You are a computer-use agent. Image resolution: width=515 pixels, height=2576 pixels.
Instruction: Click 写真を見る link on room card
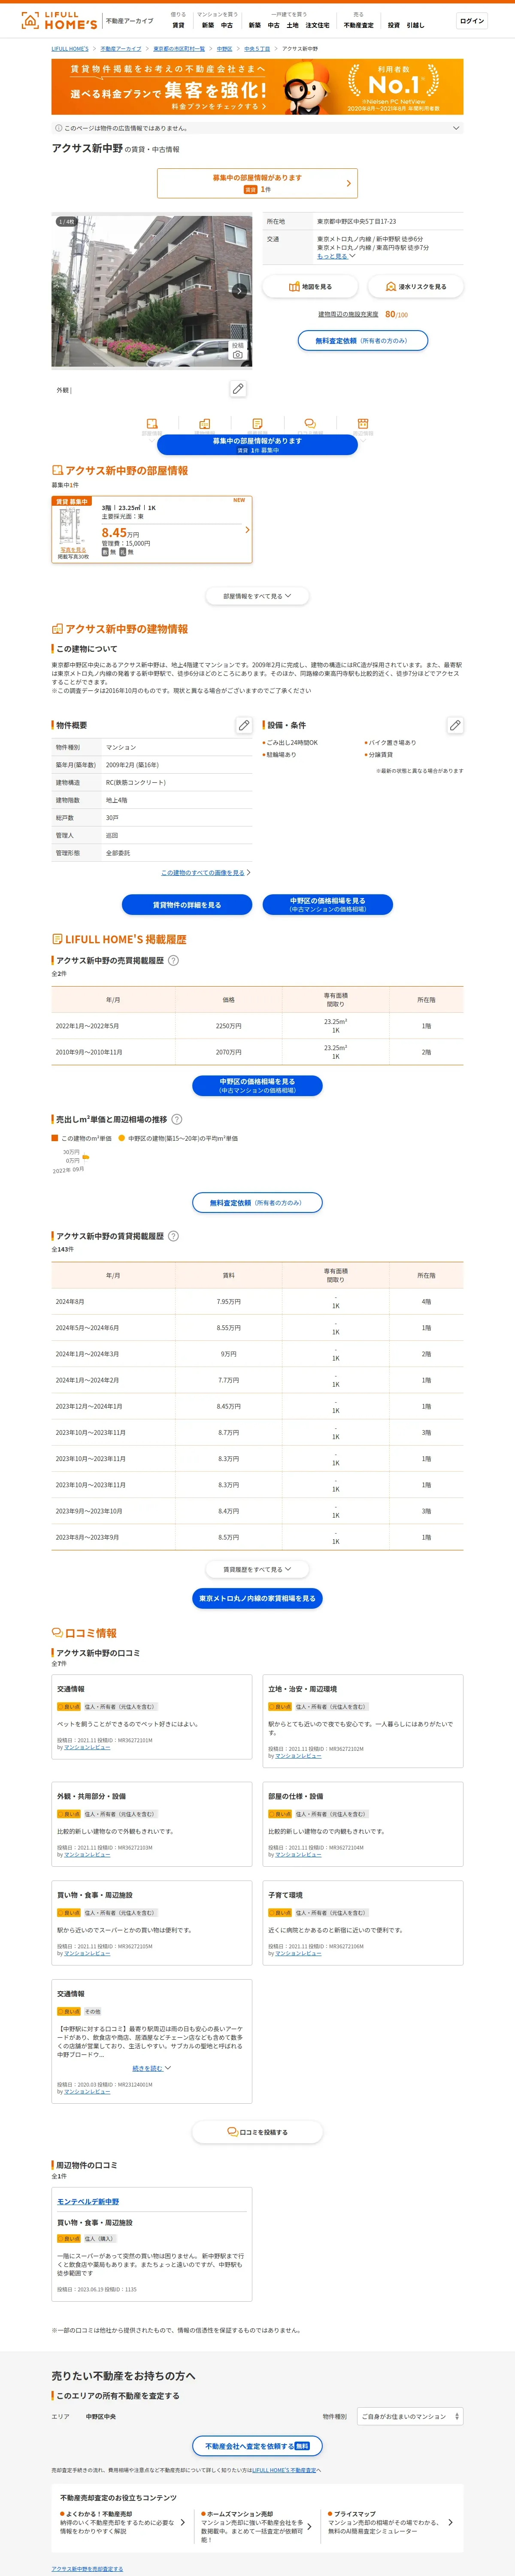[x=72, y=550]
